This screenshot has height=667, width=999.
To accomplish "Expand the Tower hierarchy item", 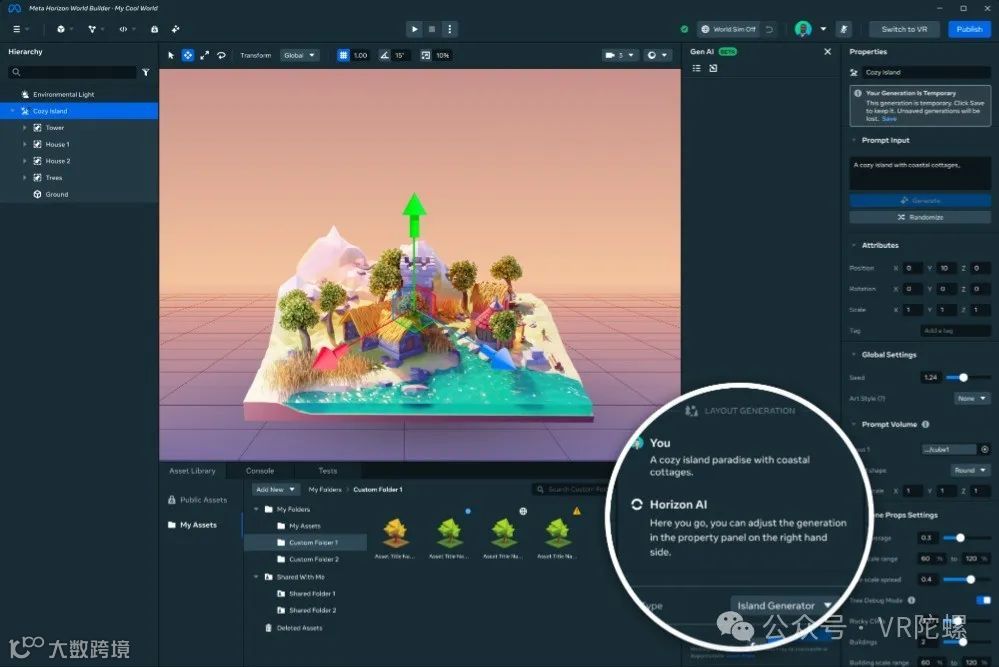I will click(25, 127).
